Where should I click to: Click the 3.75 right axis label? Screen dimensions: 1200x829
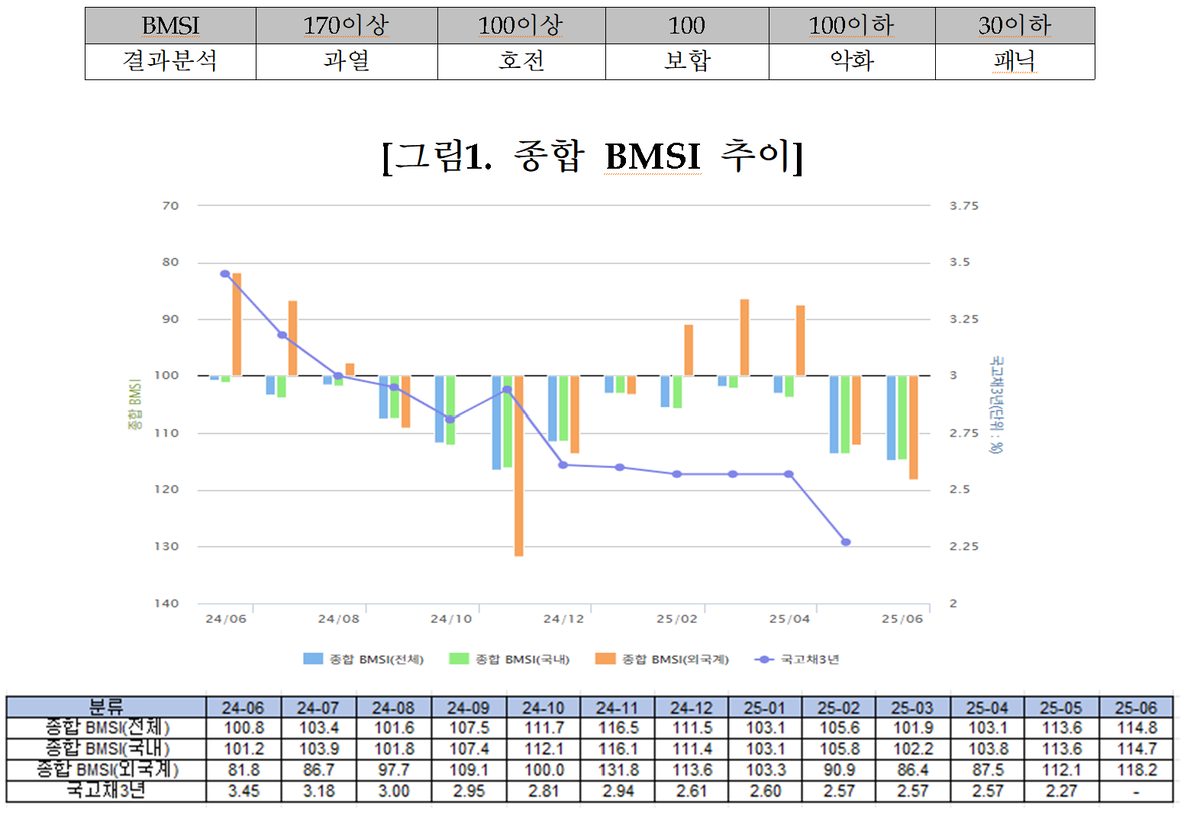(x=964, y=205)
